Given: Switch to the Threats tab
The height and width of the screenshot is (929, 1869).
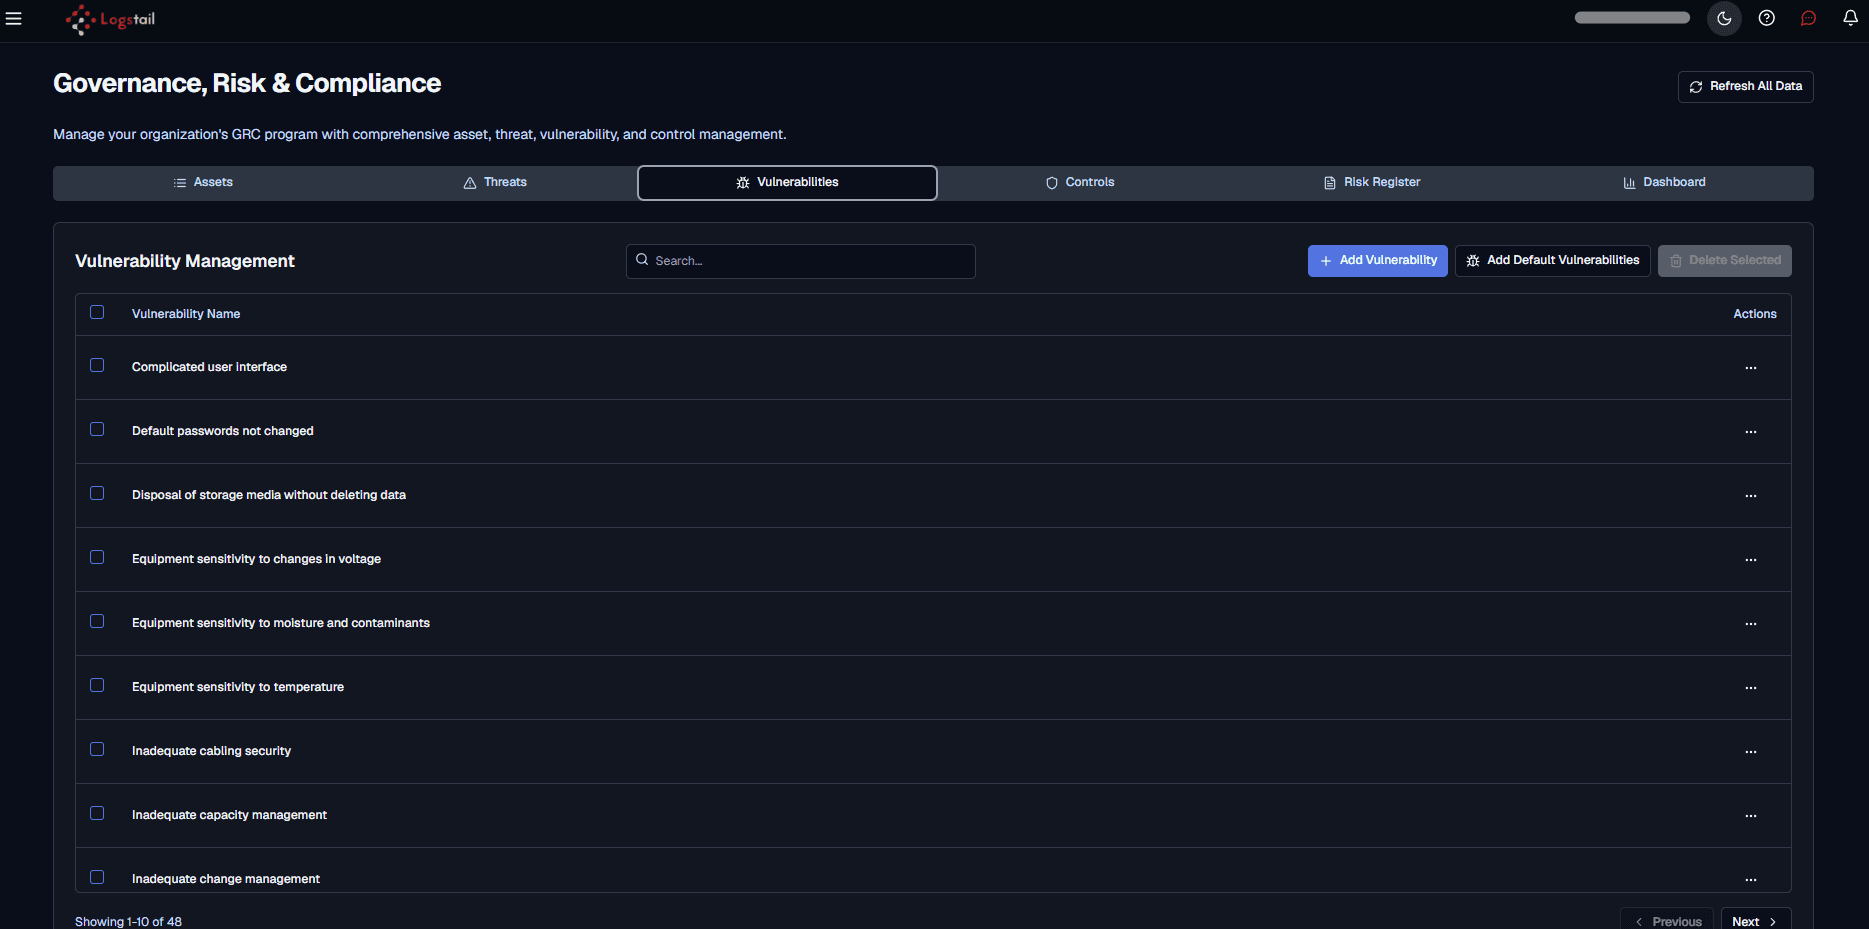Looking at the screenshot, I should (495, 182).
